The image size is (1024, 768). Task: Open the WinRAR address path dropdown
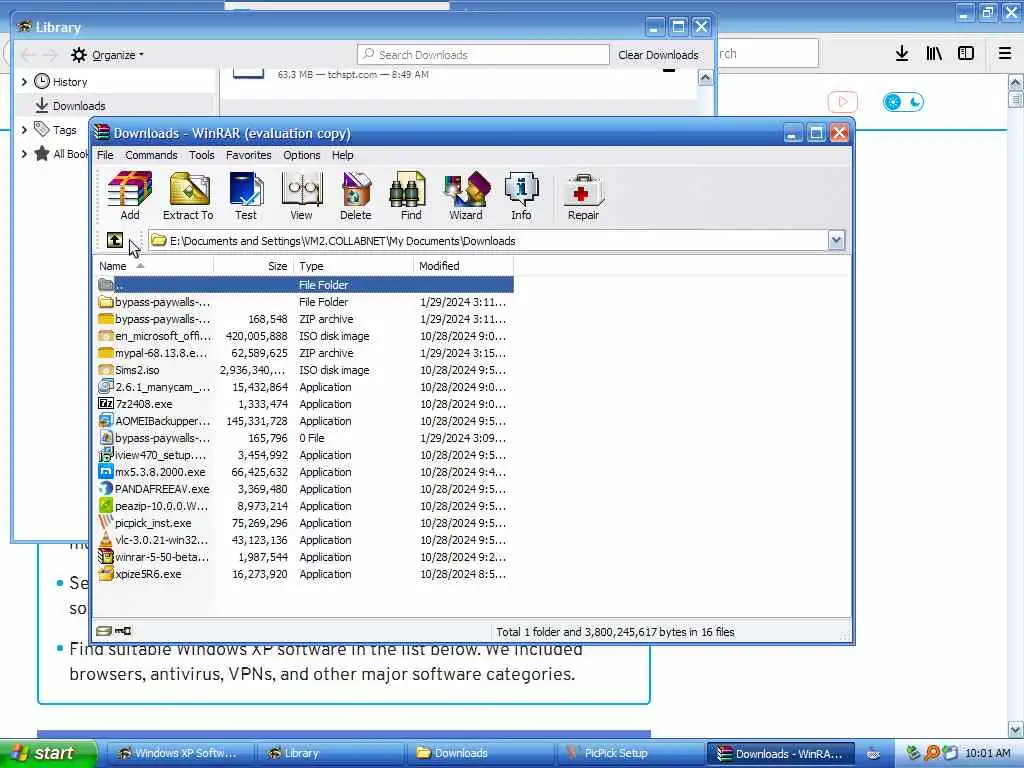(x=837, y=240)
